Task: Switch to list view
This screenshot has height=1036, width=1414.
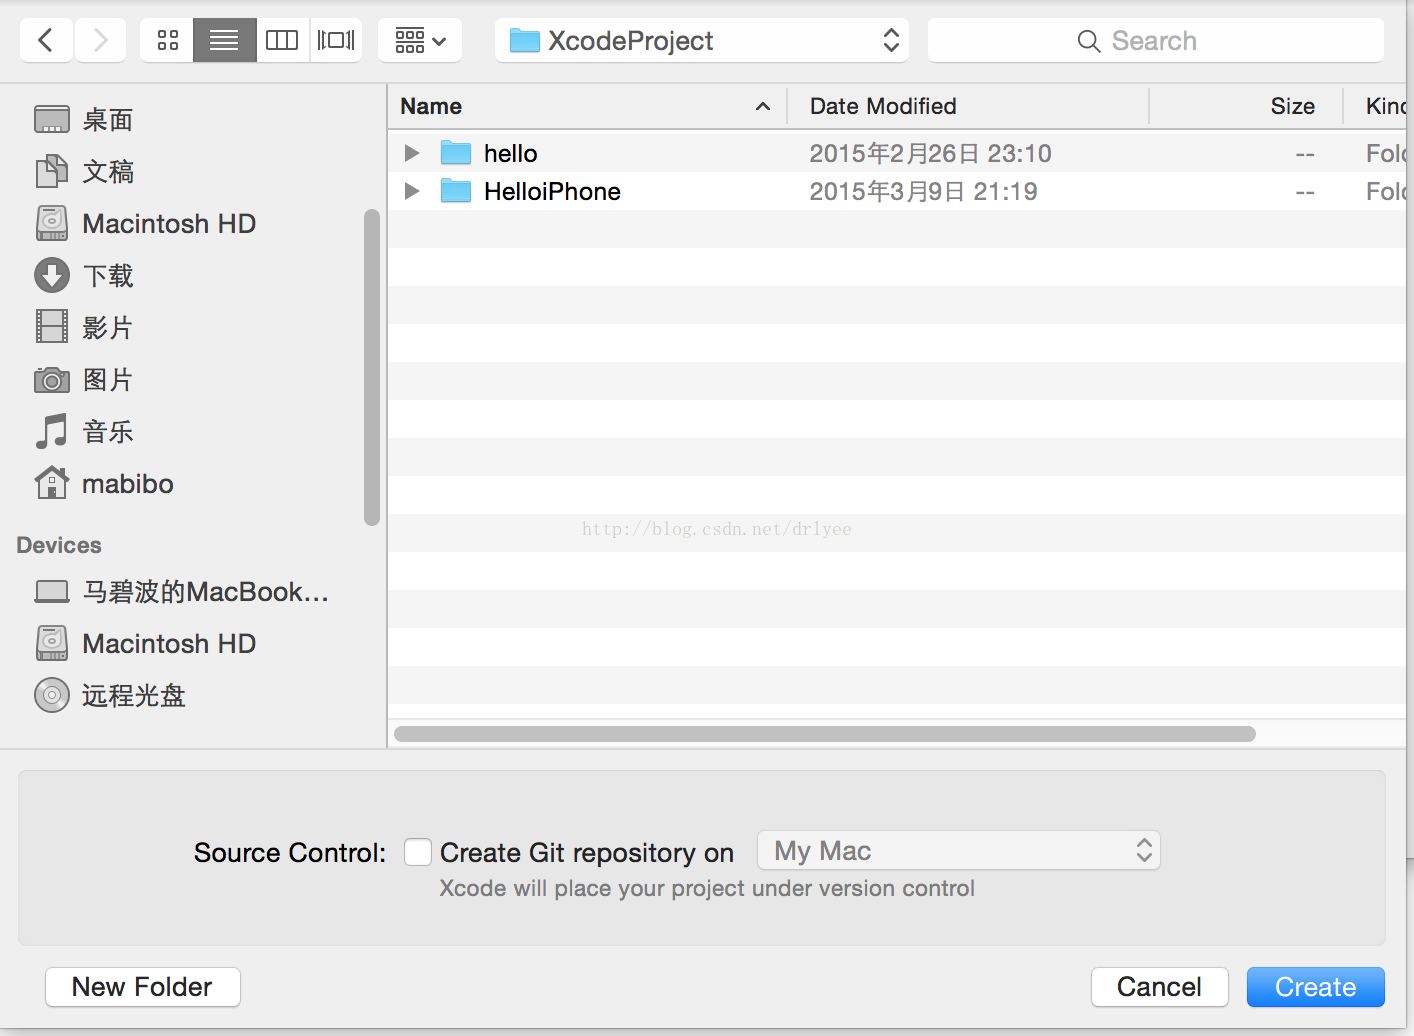Action: [224, 40]
